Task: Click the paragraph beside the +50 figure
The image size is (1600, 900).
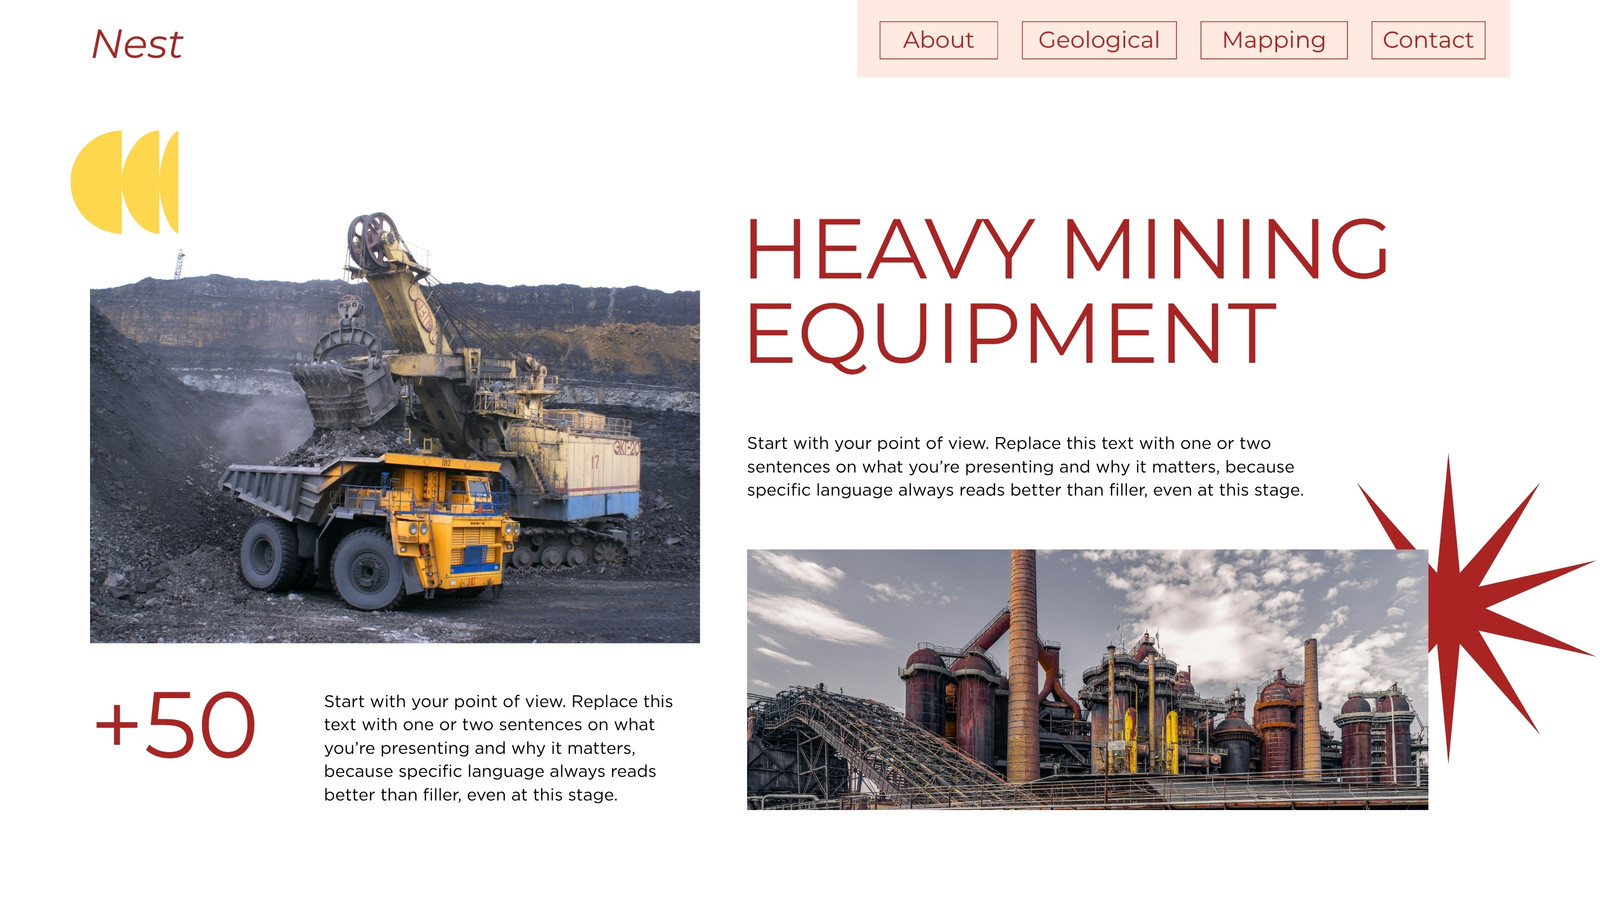Action: 498,748
